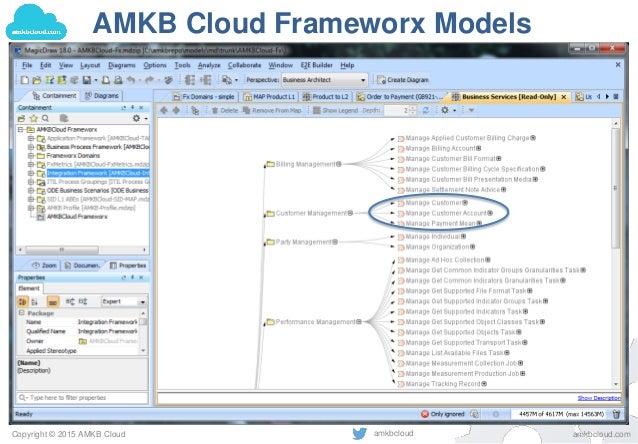Click the star favorites icon in Containment

[x=34, y=118]
